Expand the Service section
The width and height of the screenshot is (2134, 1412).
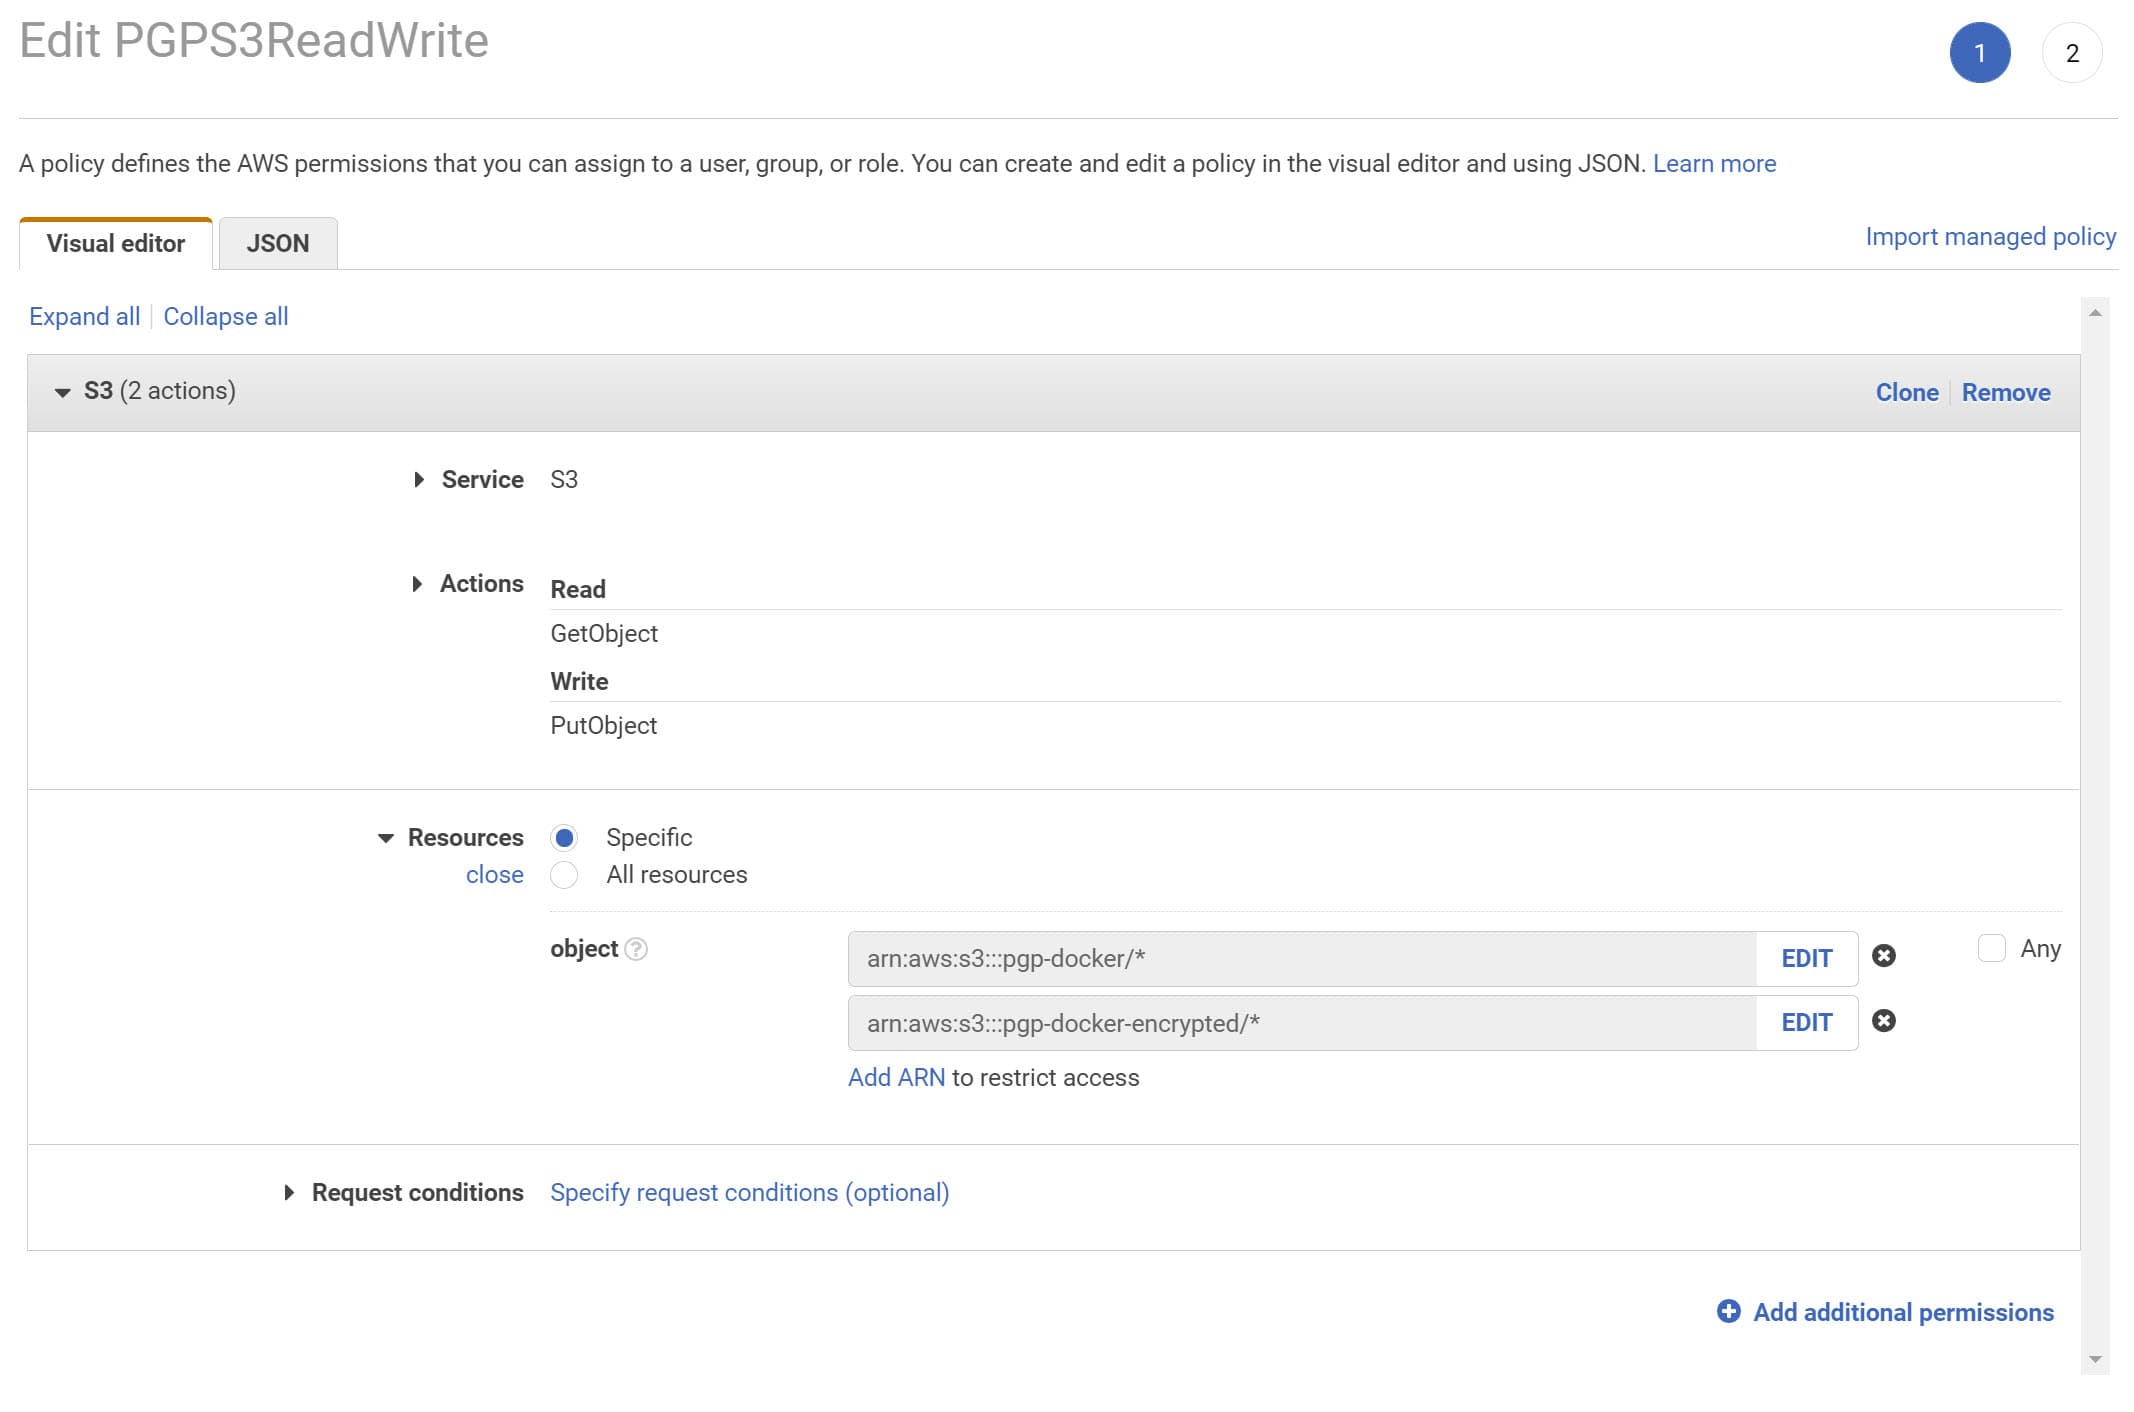pyautogui.click(x=418, y=479)
